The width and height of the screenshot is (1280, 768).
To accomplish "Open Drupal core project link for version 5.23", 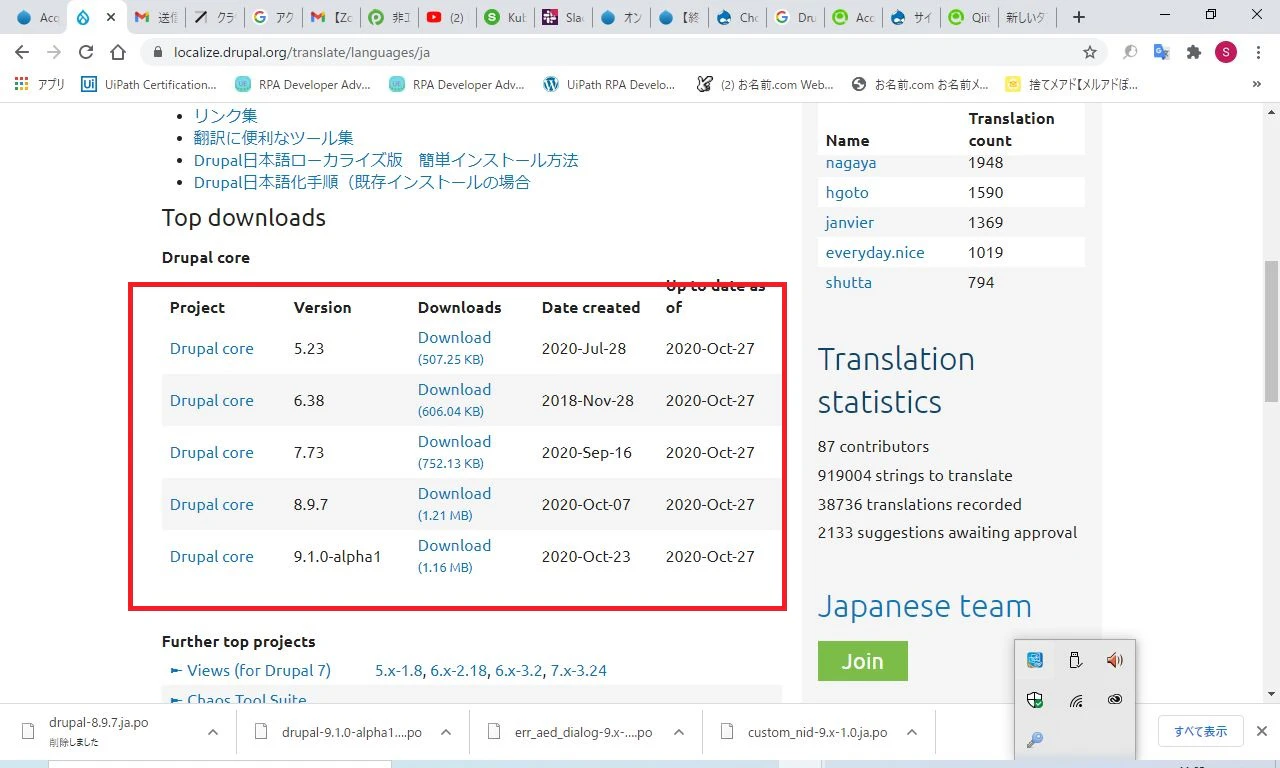I will point(211,348).
